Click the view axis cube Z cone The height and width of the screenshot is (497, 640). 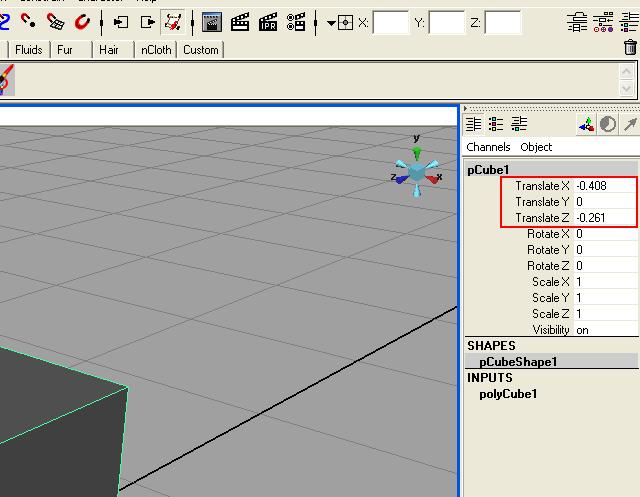pos(401,179)
